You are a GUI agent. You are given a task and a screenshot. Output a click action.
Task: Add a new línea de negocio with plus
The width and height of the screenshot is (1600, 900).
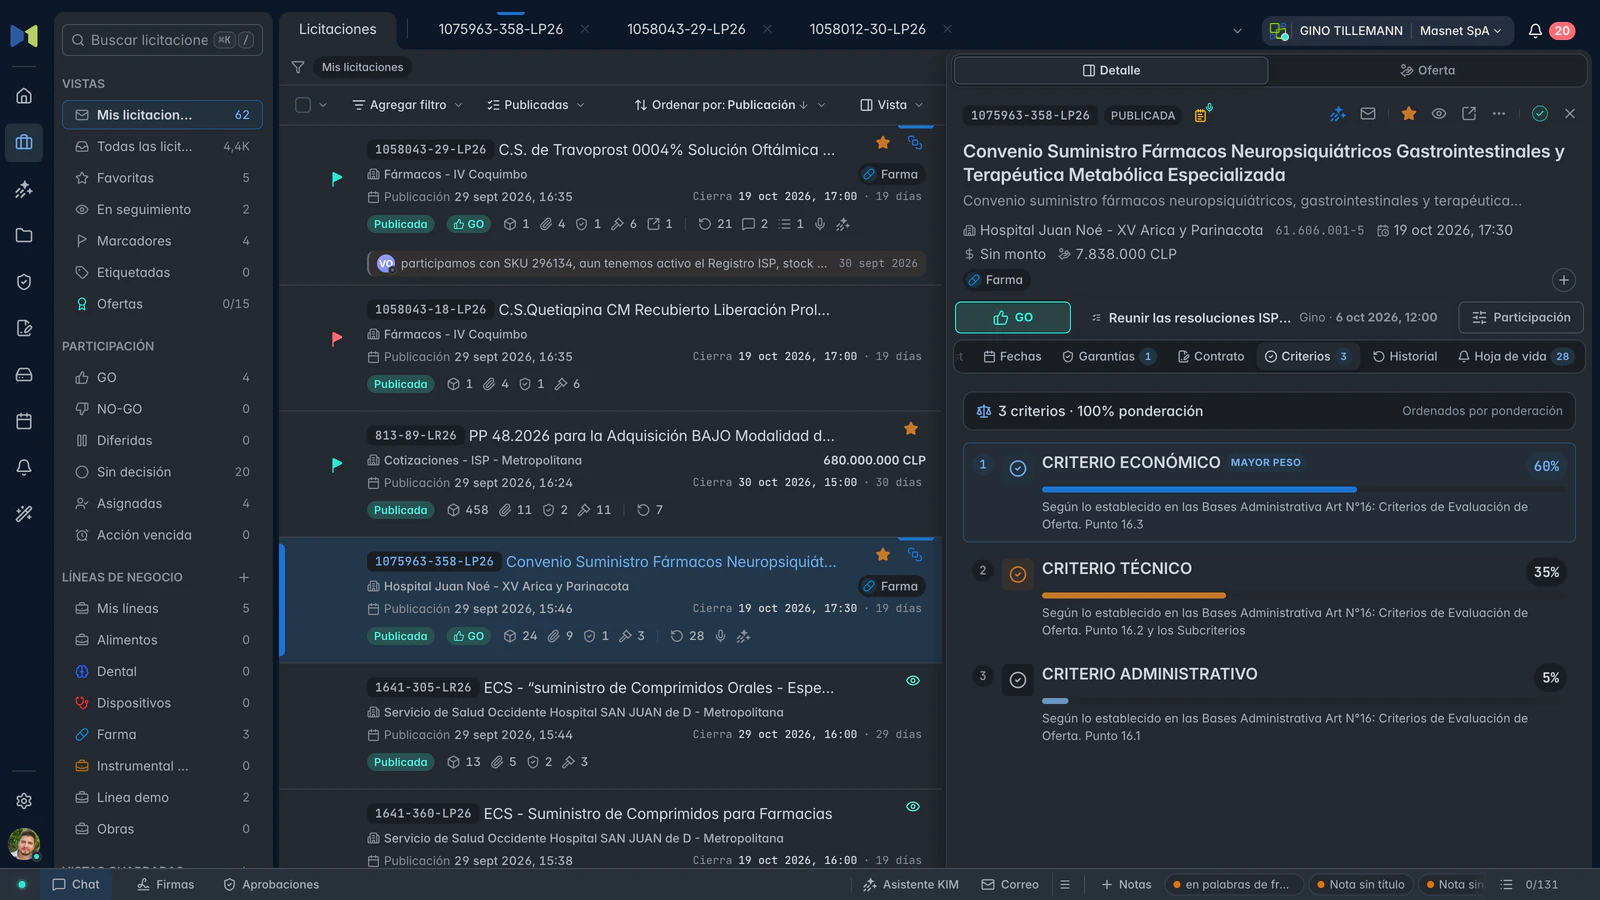tap(244, 577)
